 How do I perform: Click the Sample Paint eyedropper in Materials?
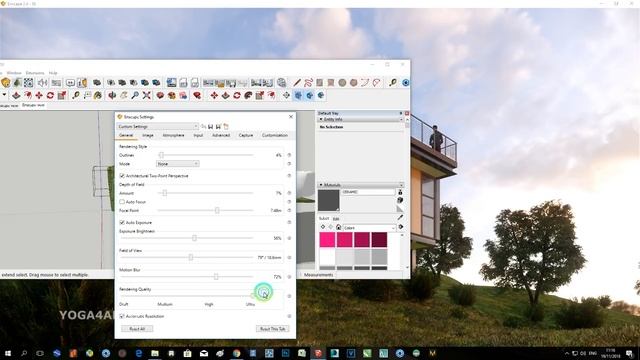click(400, 217)
